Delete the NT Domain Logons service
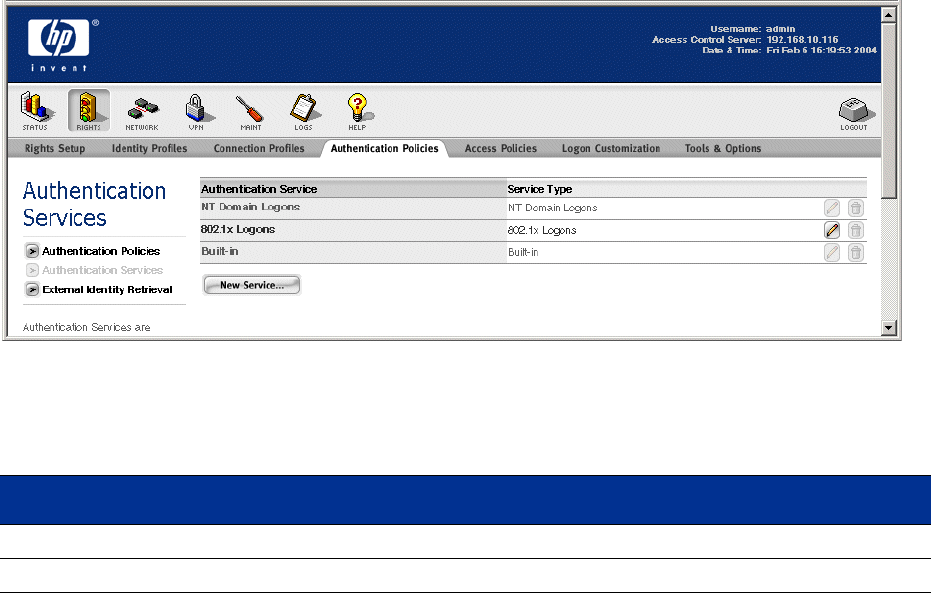This screenshot has width=931, height=593. tap(855, 208)
